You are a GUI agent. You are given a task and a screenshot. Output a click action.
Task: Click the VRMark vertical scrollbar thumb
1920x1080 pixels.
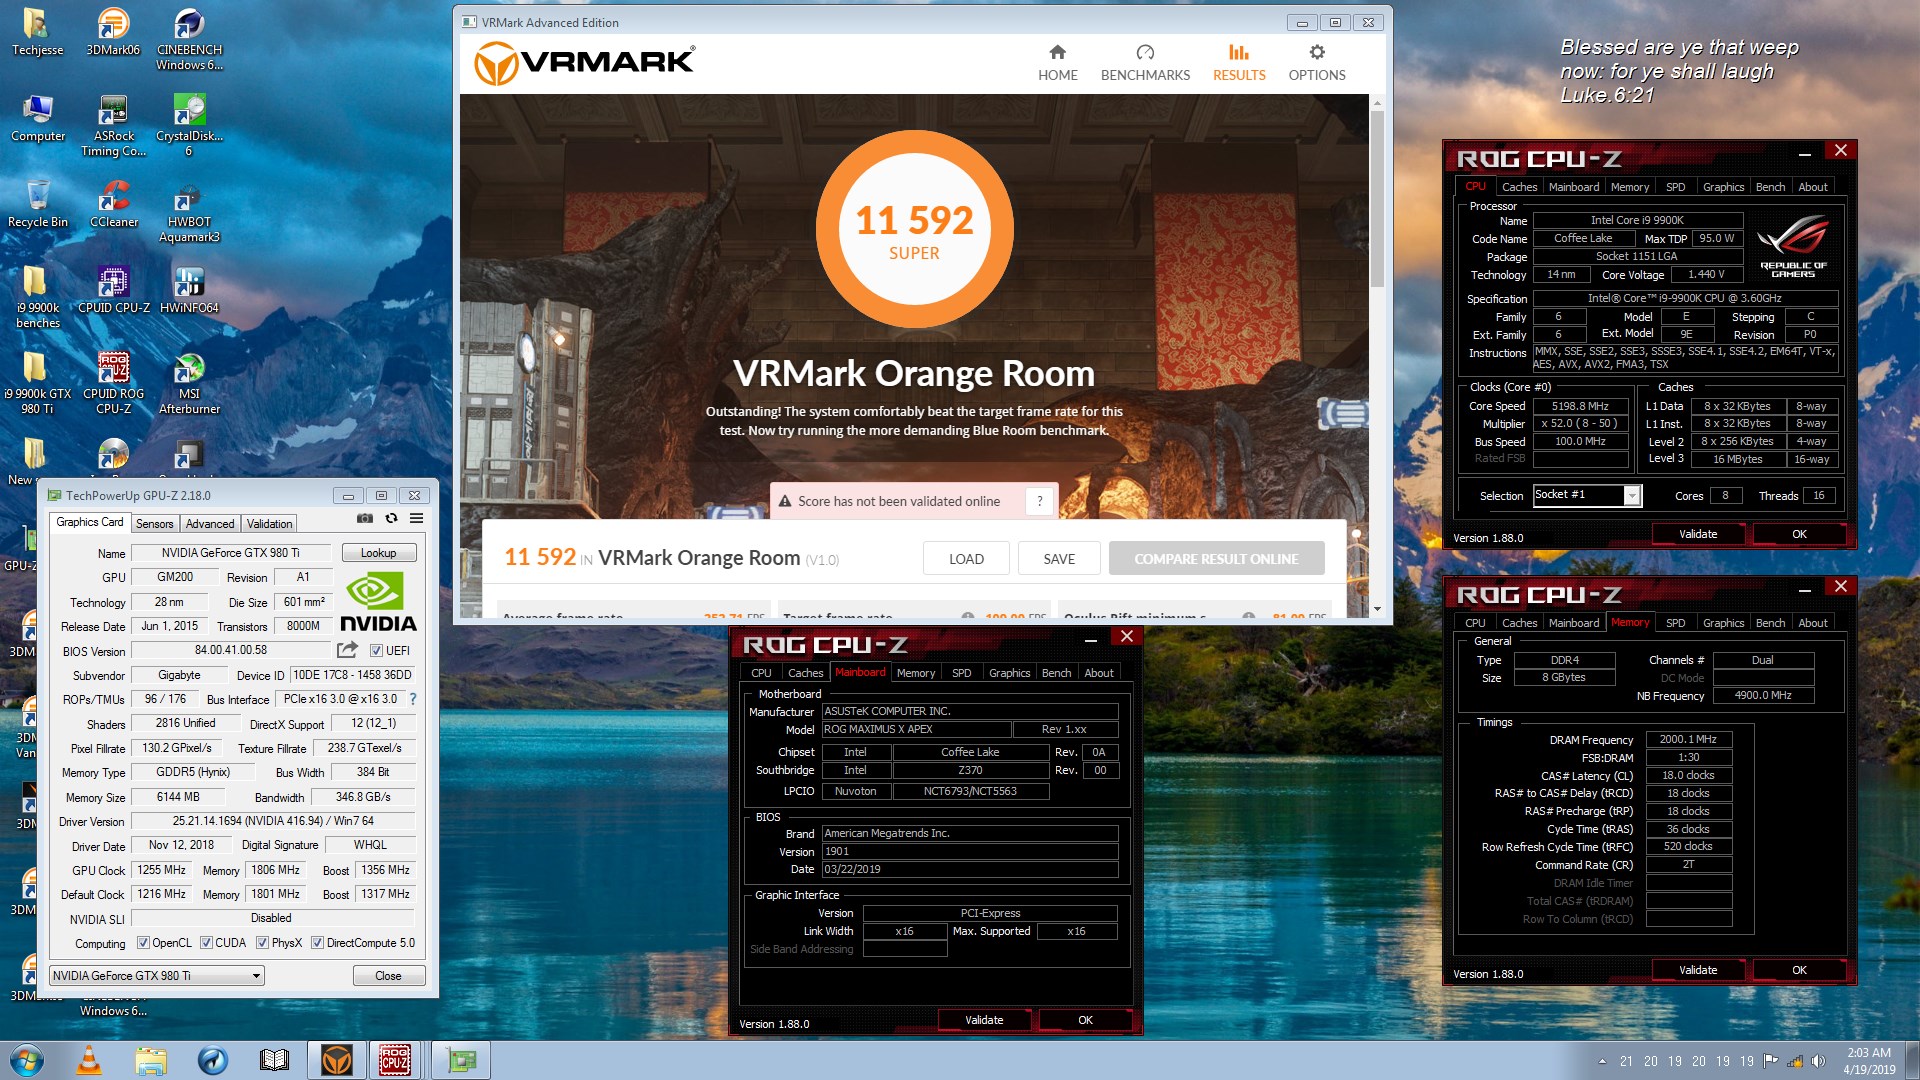1376,200
